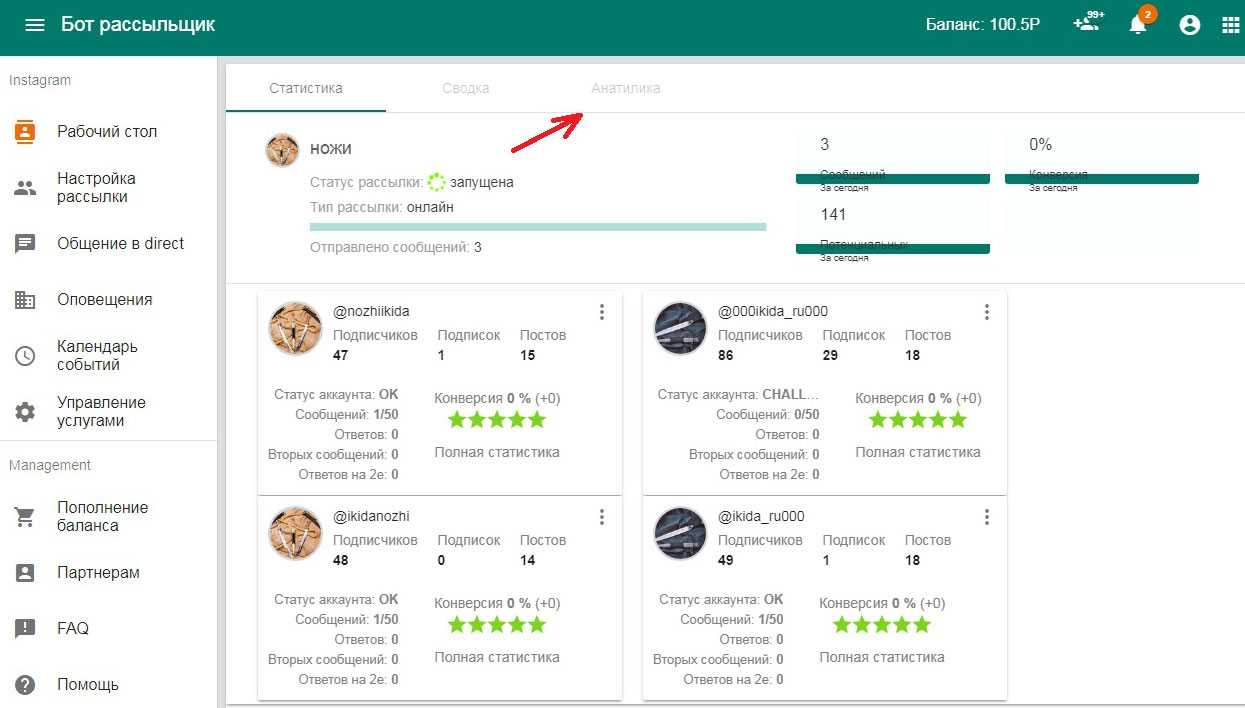Viewport: 1245px width, 708px height.
Task: Switch to the Аналитика tab
Action: 625,88
